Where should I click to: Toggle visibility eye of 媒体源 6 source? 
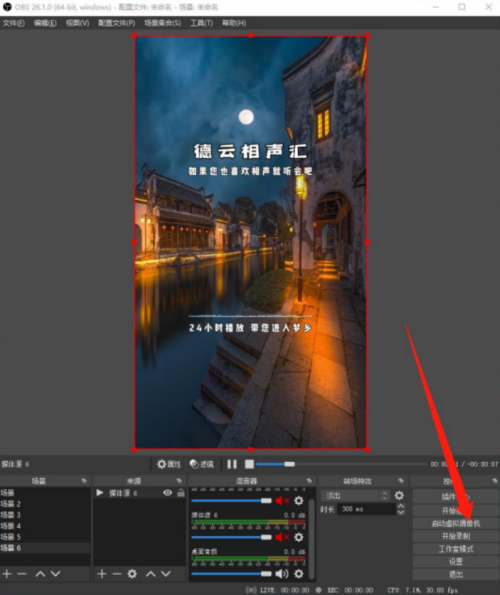(167, 493)
